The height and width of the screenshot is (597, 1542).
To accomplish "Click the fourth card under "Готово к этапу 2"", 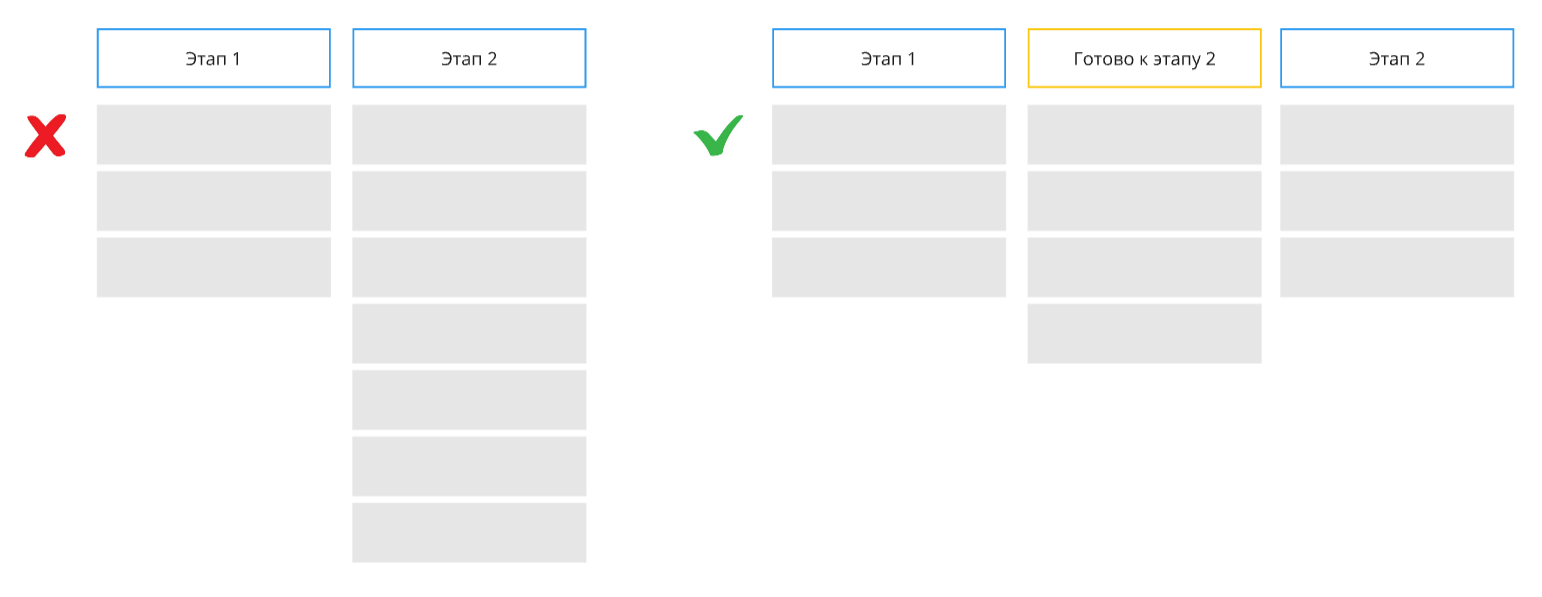I will pyautogui.click(x=1144, y=333).
